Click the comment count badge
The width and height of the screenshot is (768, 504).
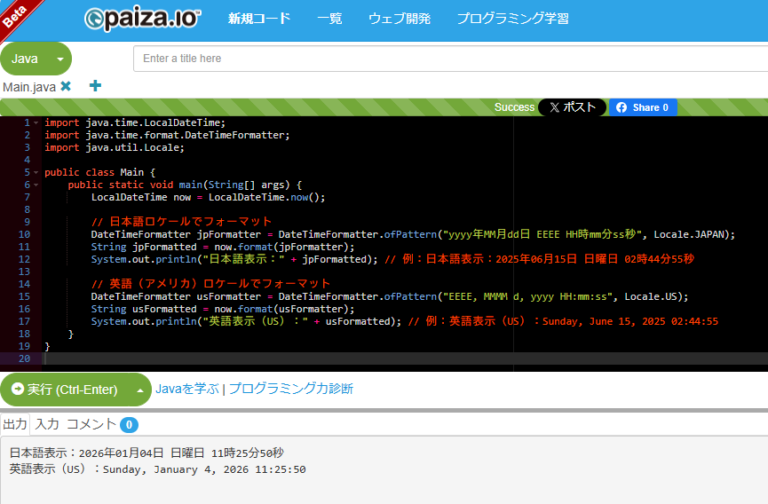coord(129,425)
